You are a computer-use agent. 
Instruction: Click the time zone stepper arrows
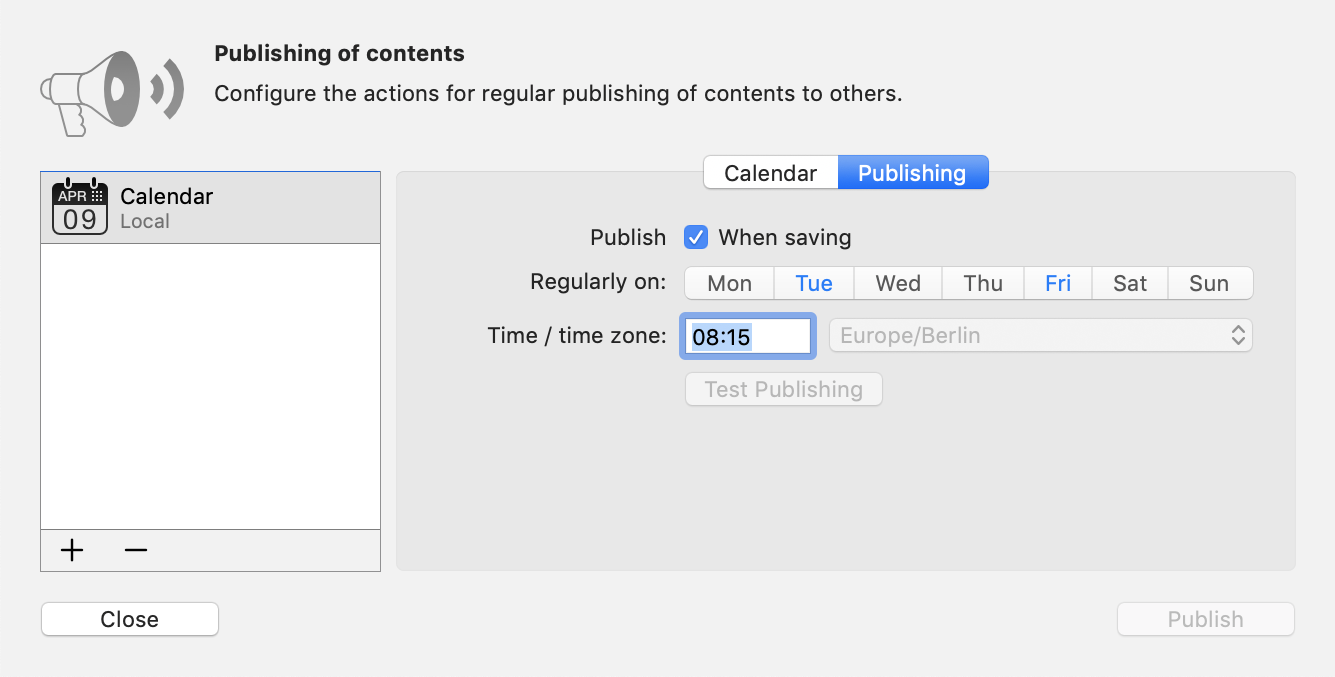1239,335
